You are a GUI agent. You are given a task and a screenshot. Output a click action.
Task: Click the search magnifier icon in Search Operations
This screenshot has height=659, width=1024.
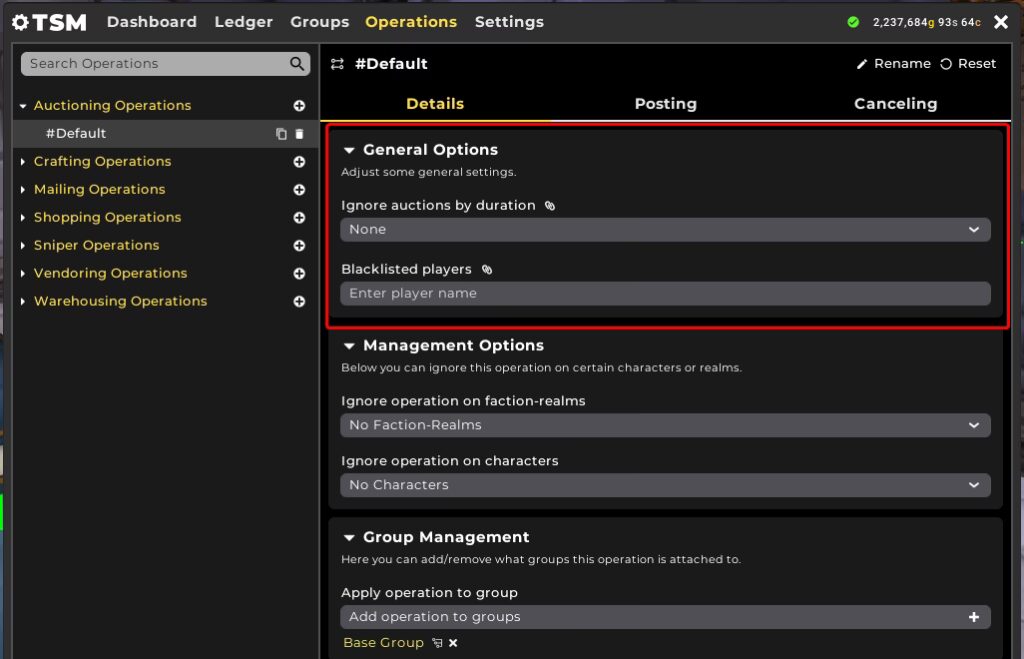click(x=297, y=64)
